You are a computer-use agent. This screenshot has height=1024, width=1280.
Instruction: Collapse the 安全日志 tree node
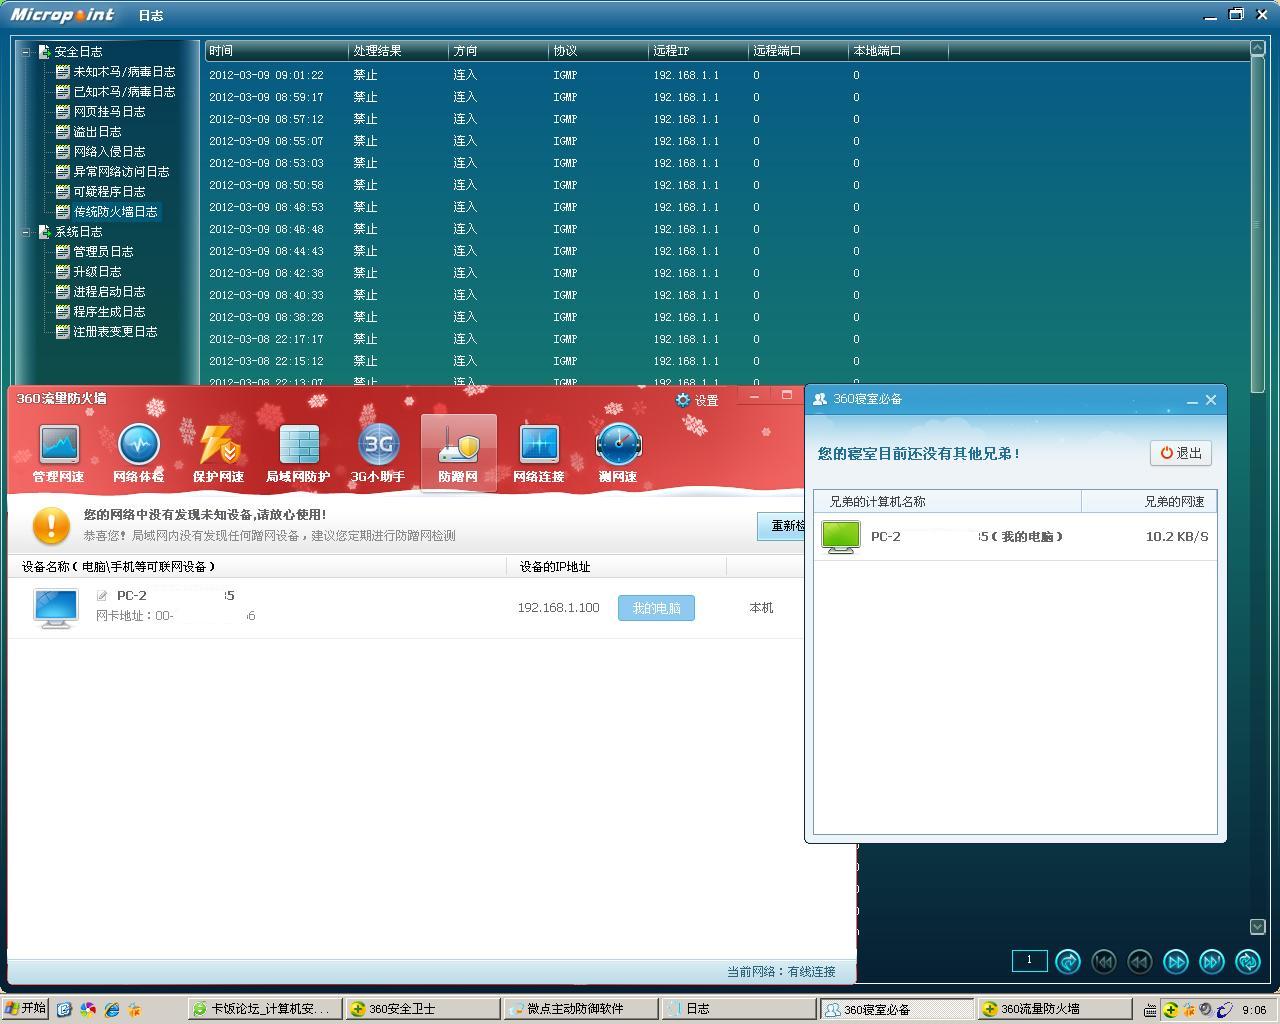click(26, 52)
